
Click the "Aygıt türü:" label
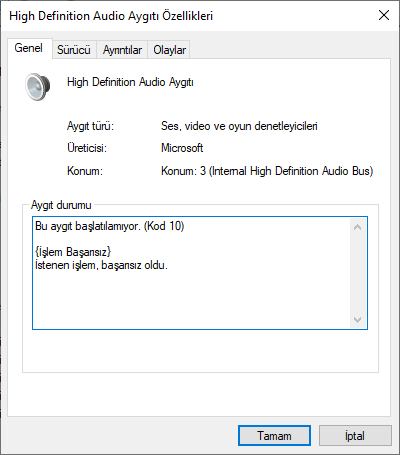point(90,126)
